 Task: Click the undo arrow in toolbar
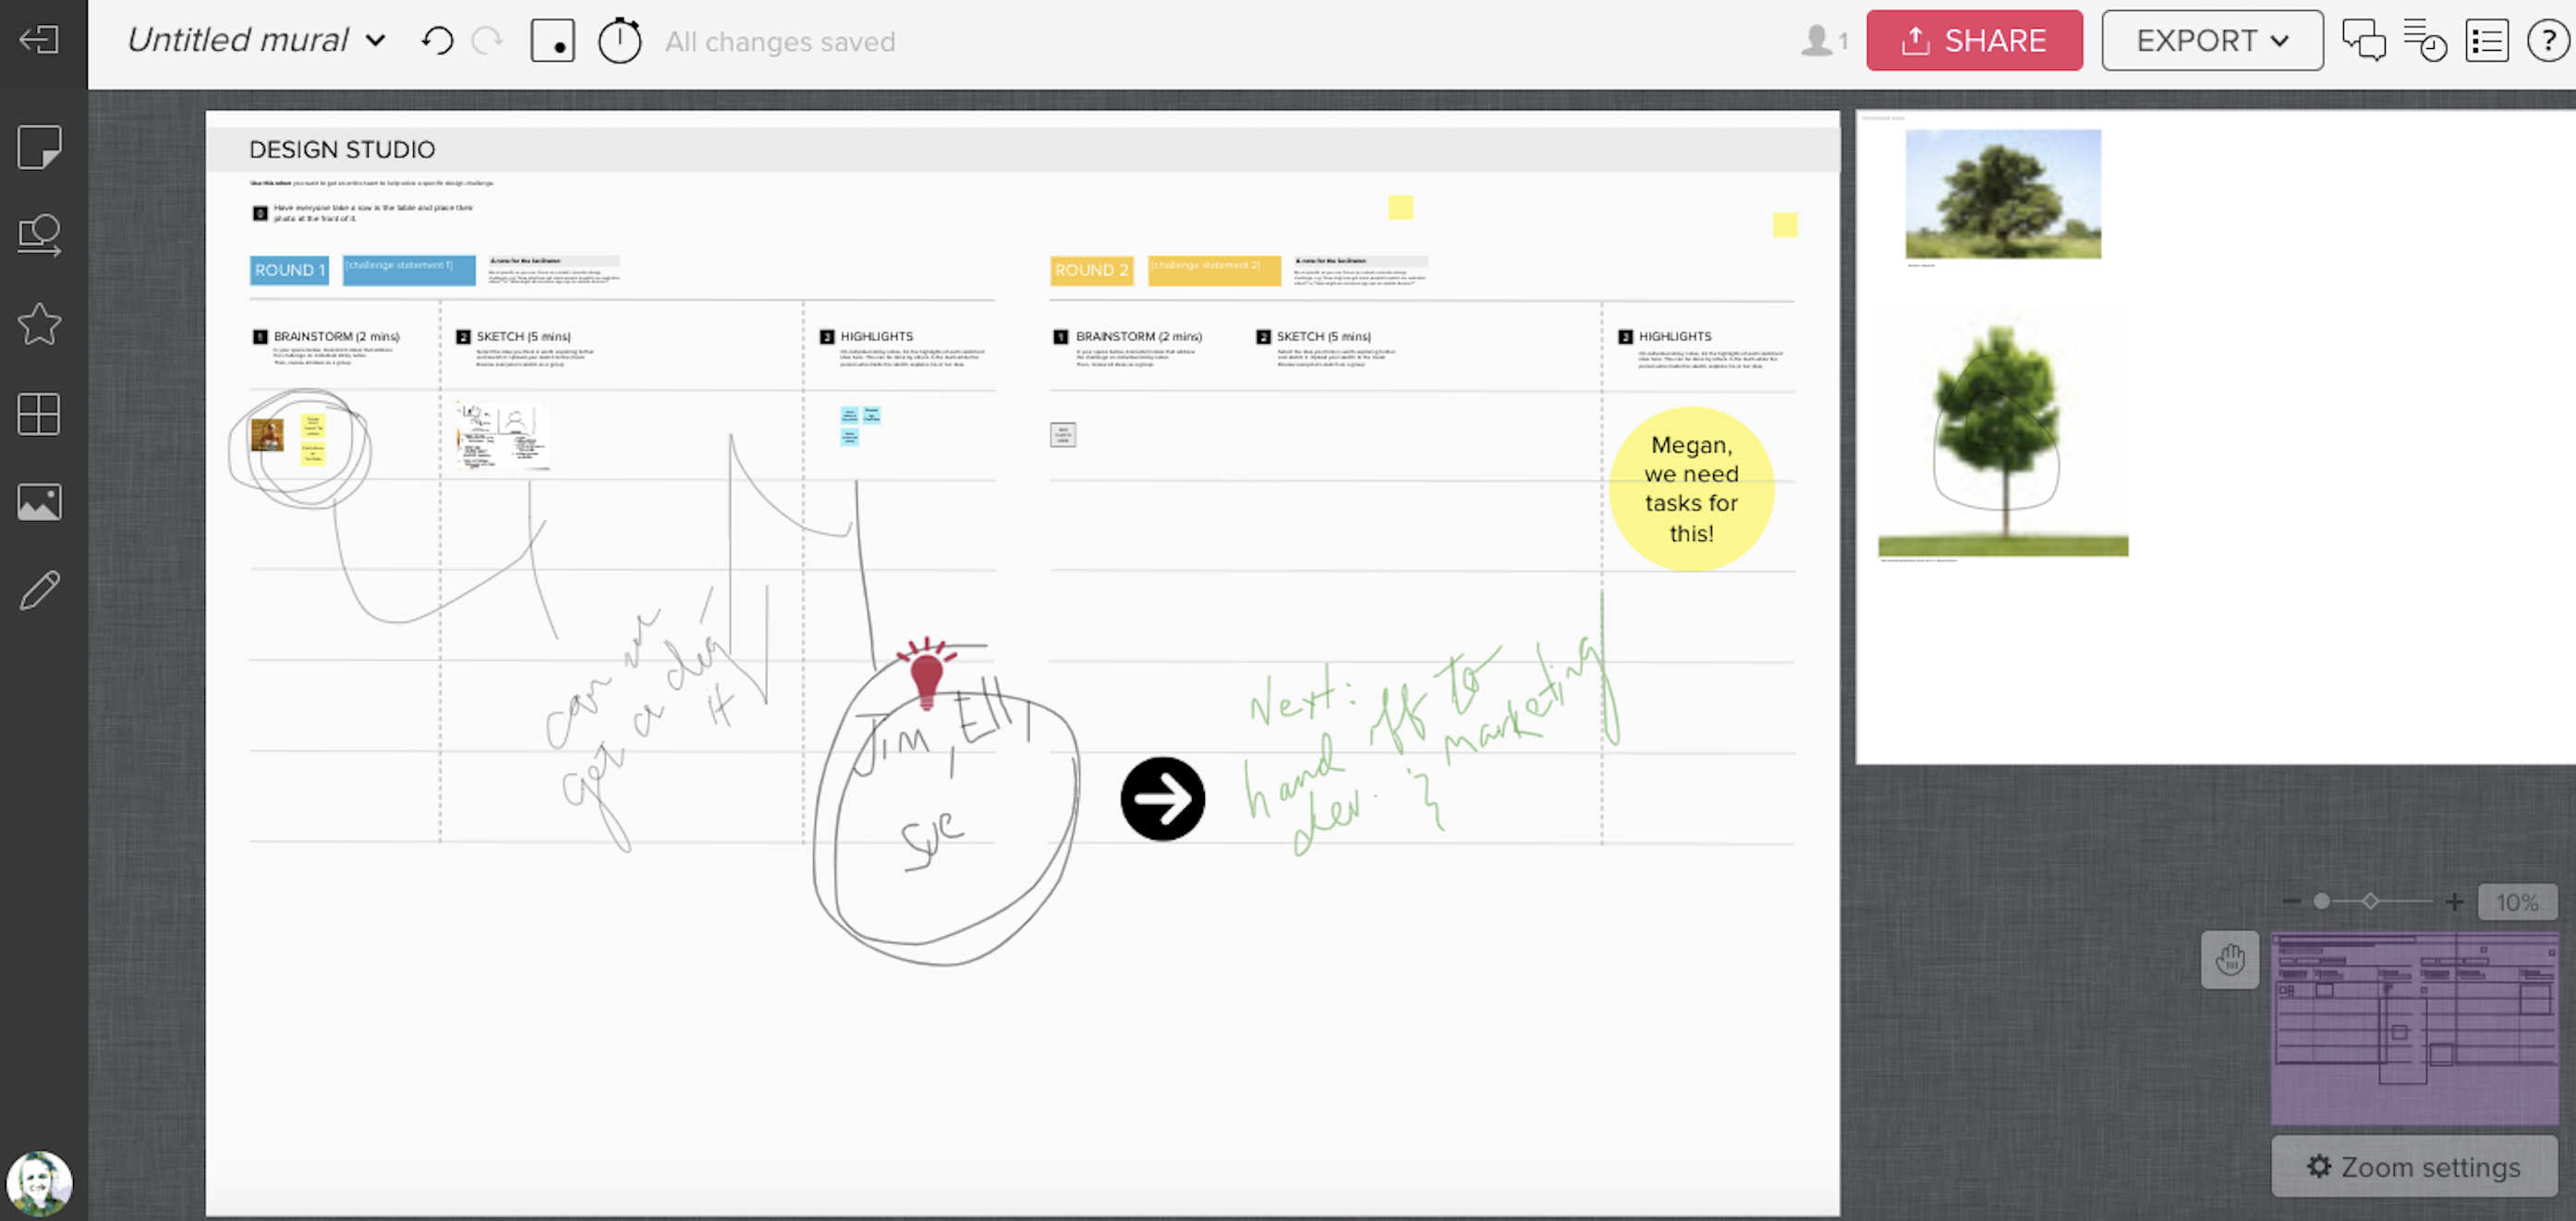point(437,41)
